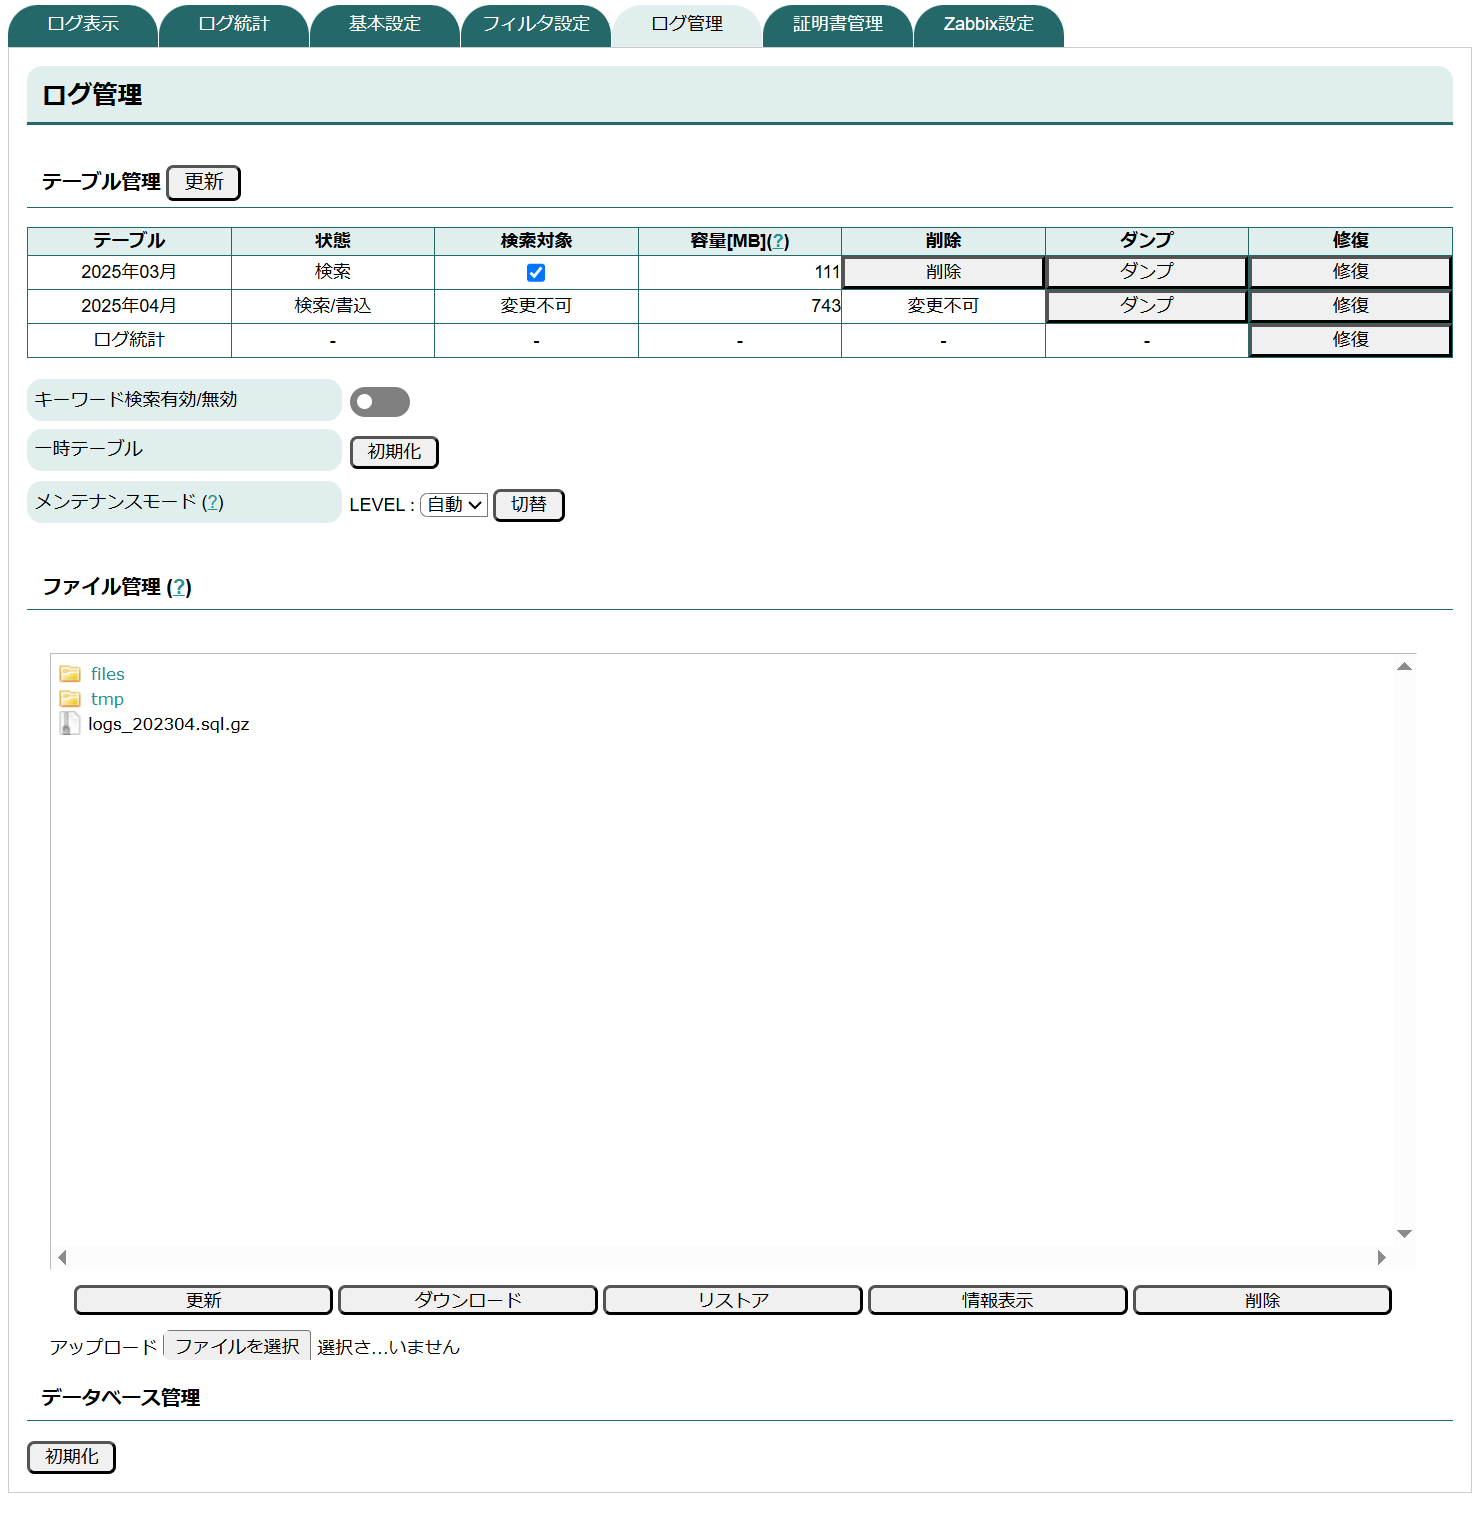Repair the 2025年03月 table
The height and width of the screenshot is (1525, 1484).
[1351, 272]
